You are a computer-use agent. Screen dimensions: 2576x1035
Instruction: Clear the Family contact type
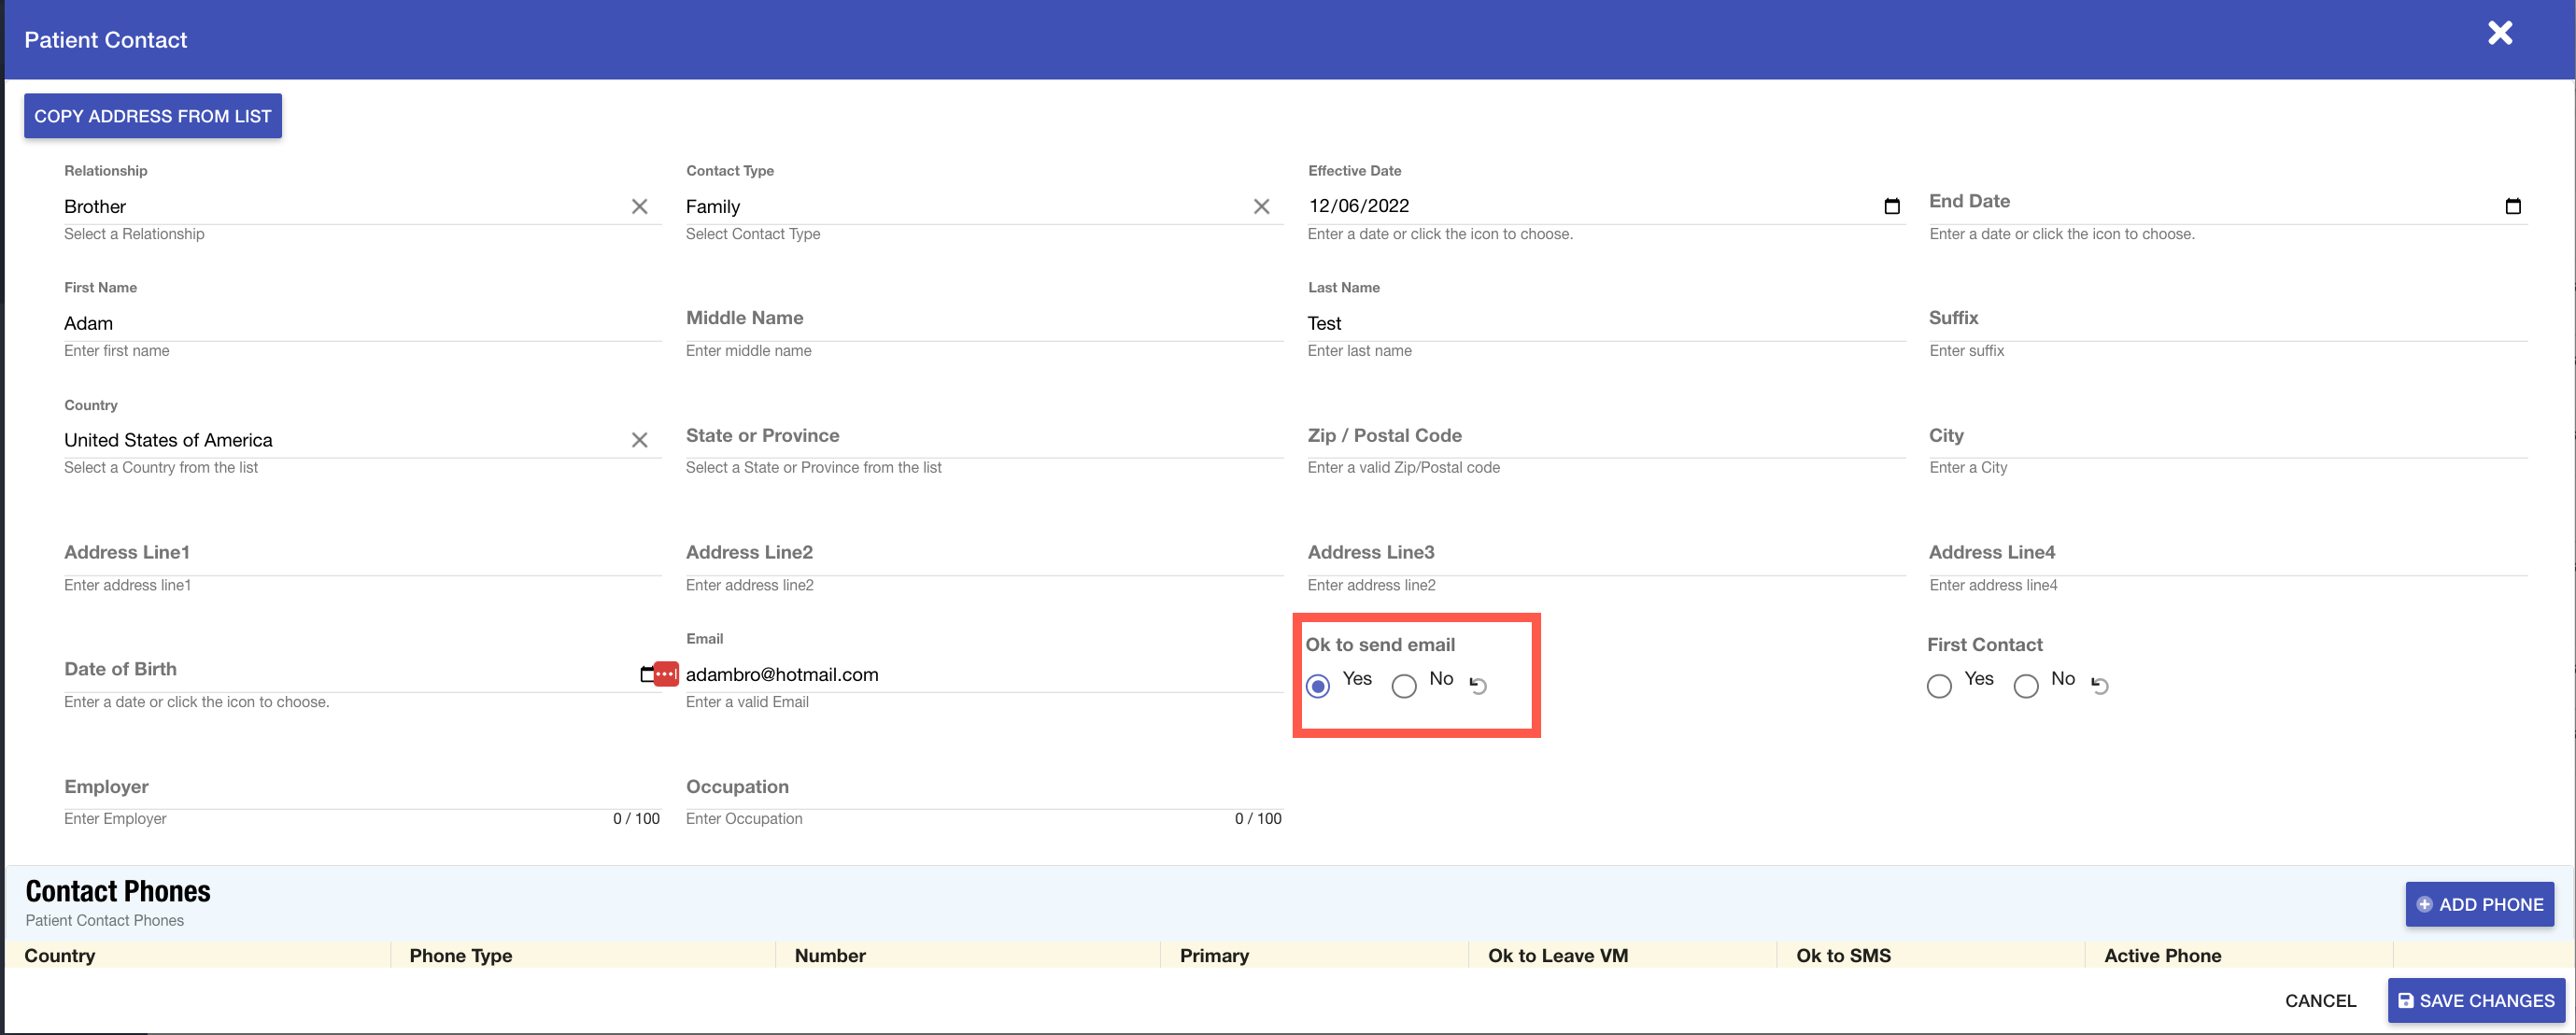click(x=1261, y=206)
